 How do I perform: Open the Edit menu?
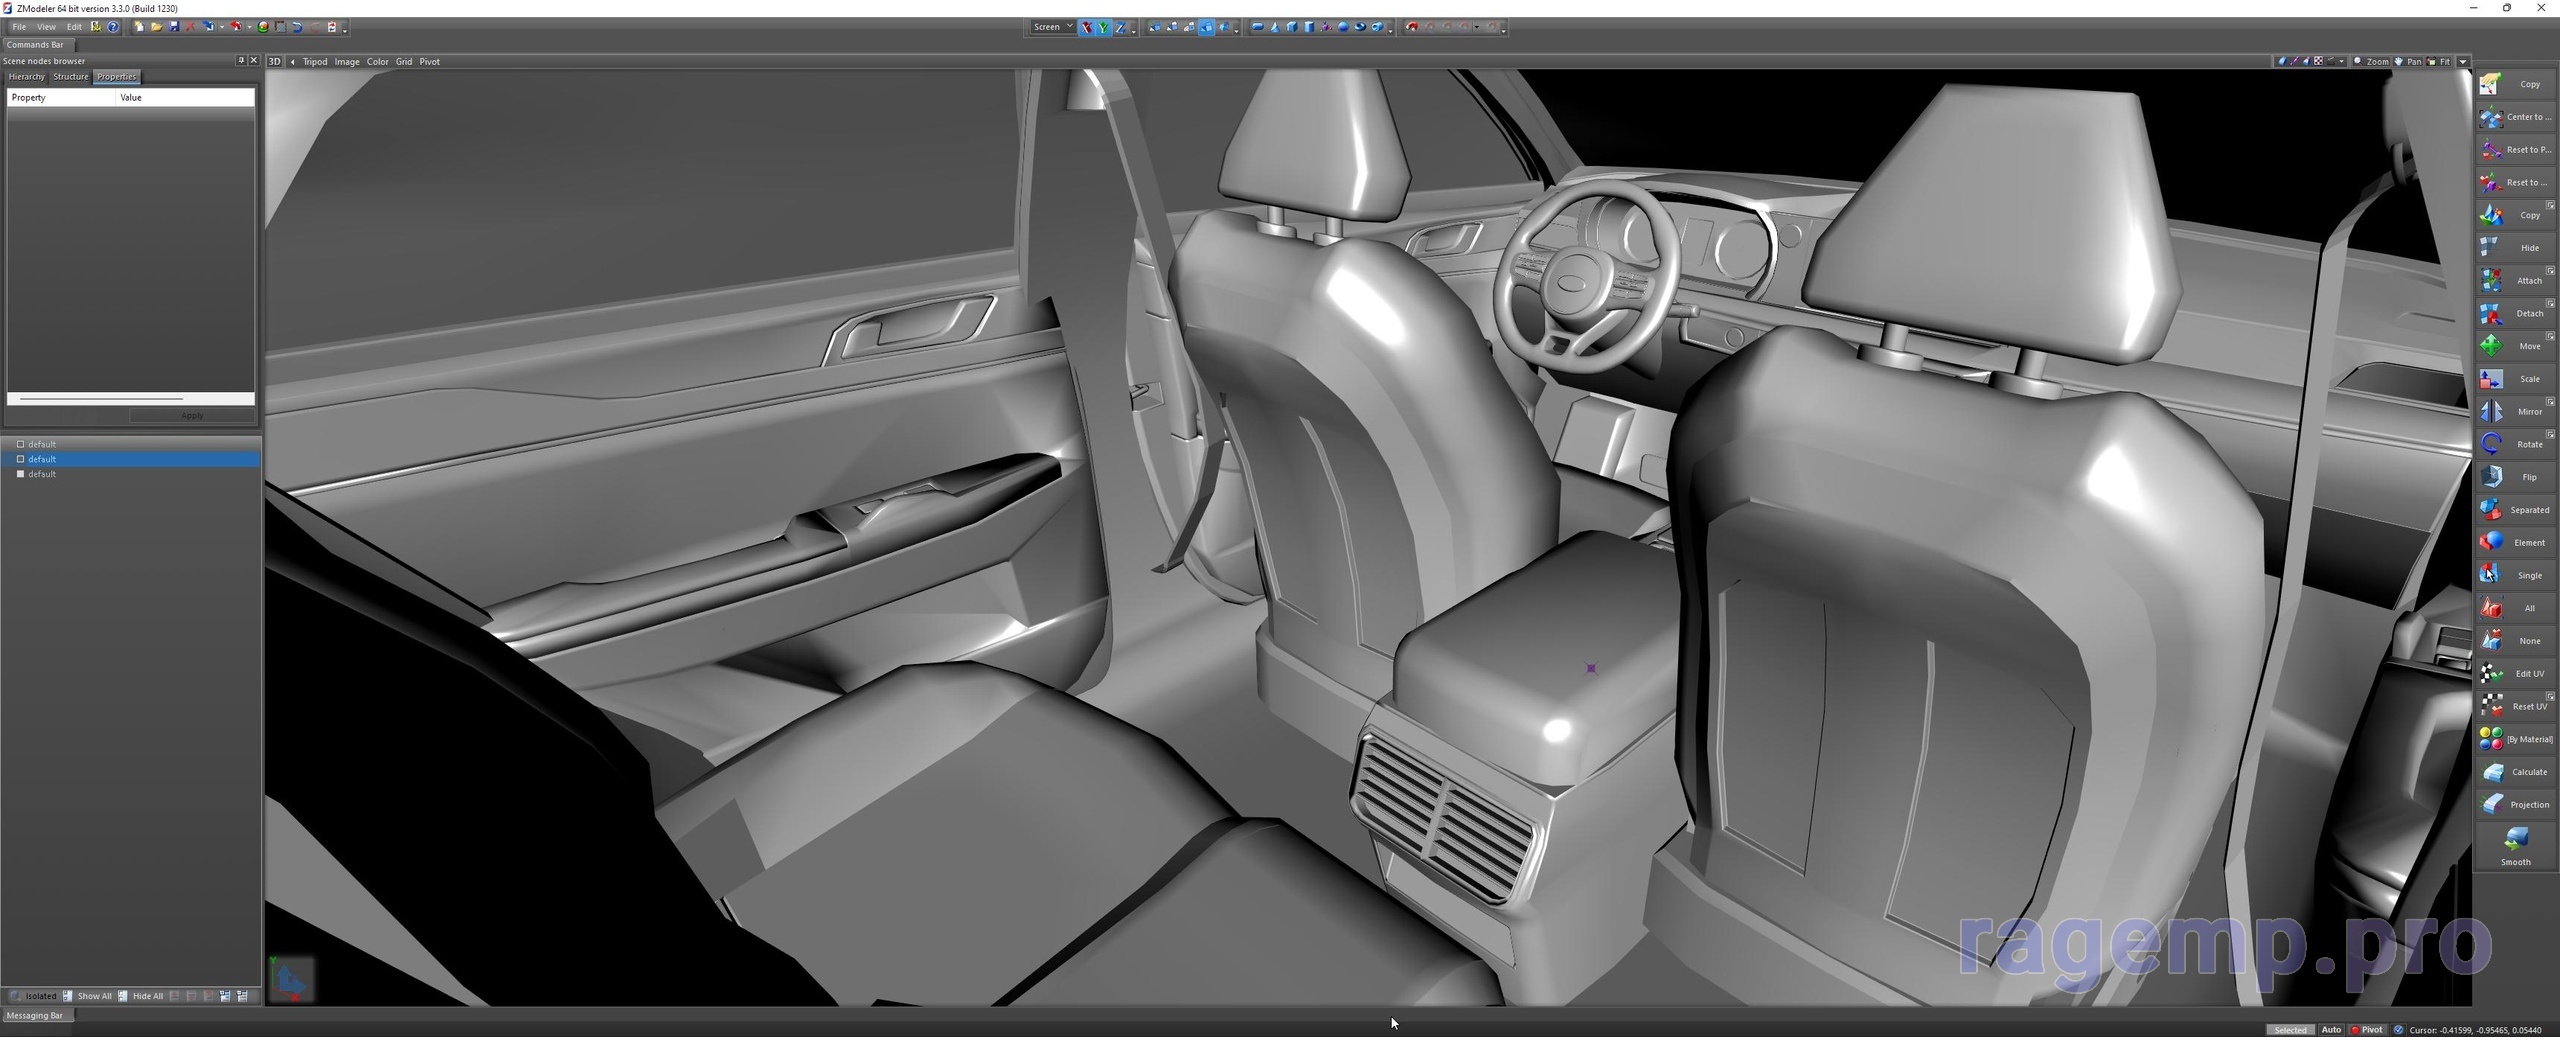(74, 27)
